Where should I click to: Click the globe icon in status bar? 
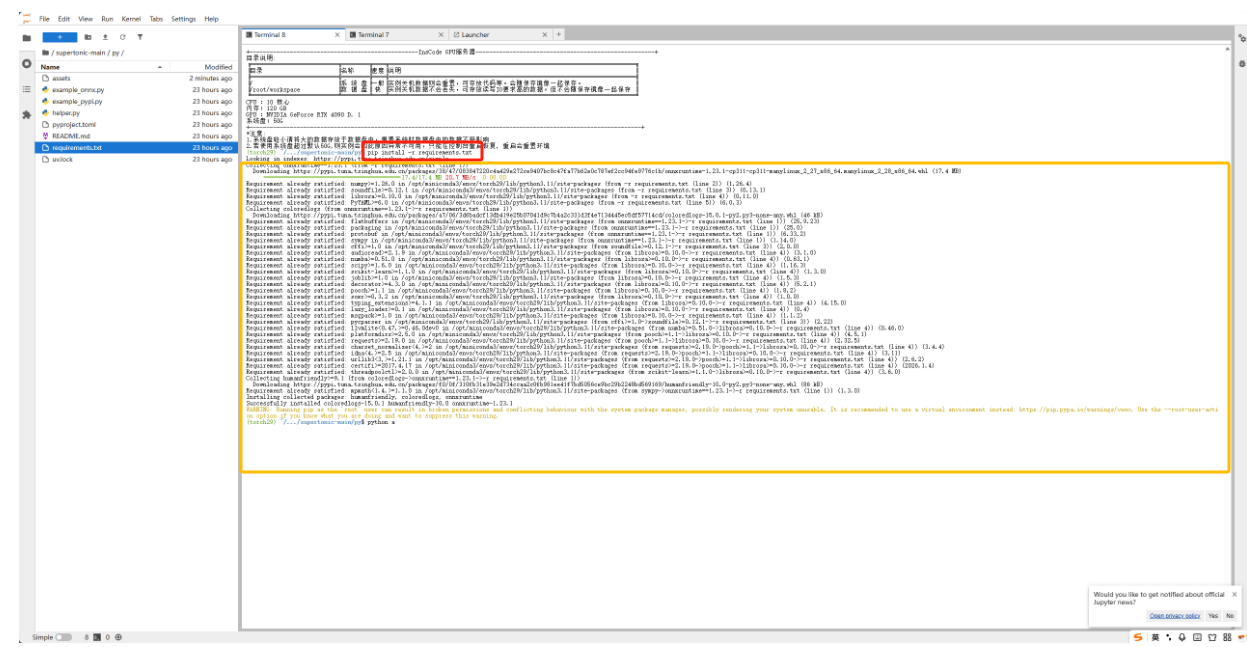click(x=118, y=637)
